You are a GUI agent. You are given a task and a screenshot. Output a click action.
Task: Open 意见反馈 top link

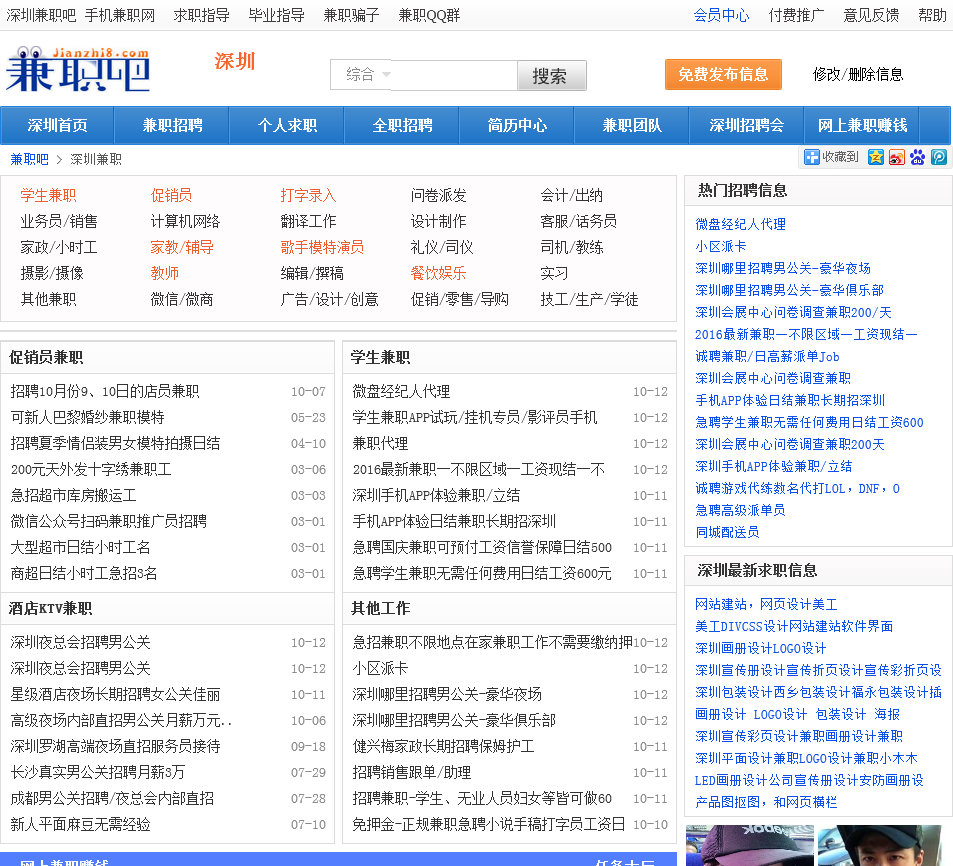point(870,15)
